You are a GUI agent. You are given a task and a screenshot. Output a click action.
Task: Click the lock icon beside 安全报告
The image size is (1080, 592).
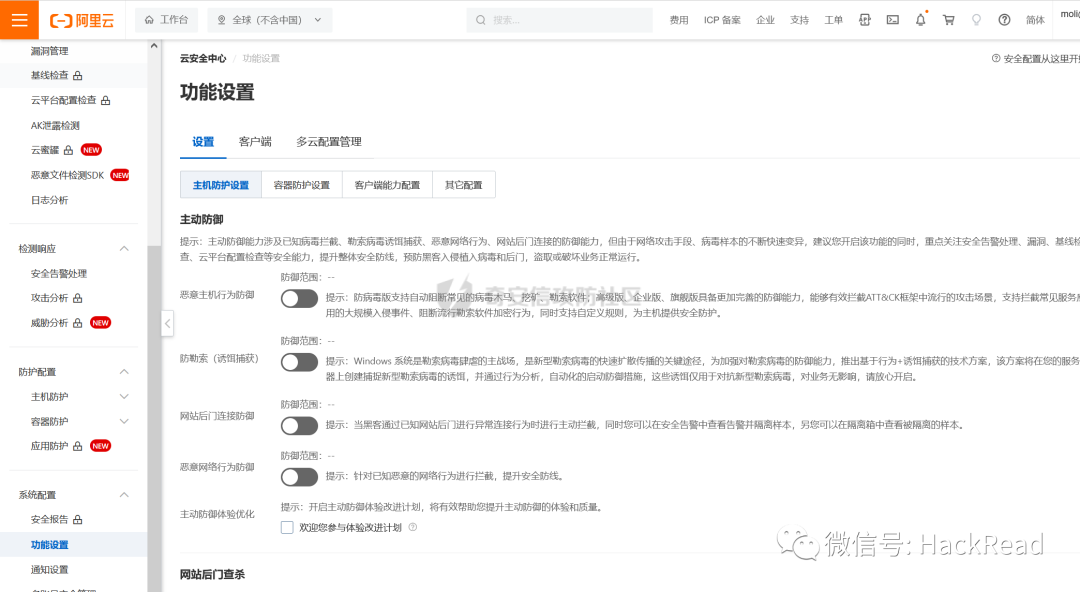78,520
